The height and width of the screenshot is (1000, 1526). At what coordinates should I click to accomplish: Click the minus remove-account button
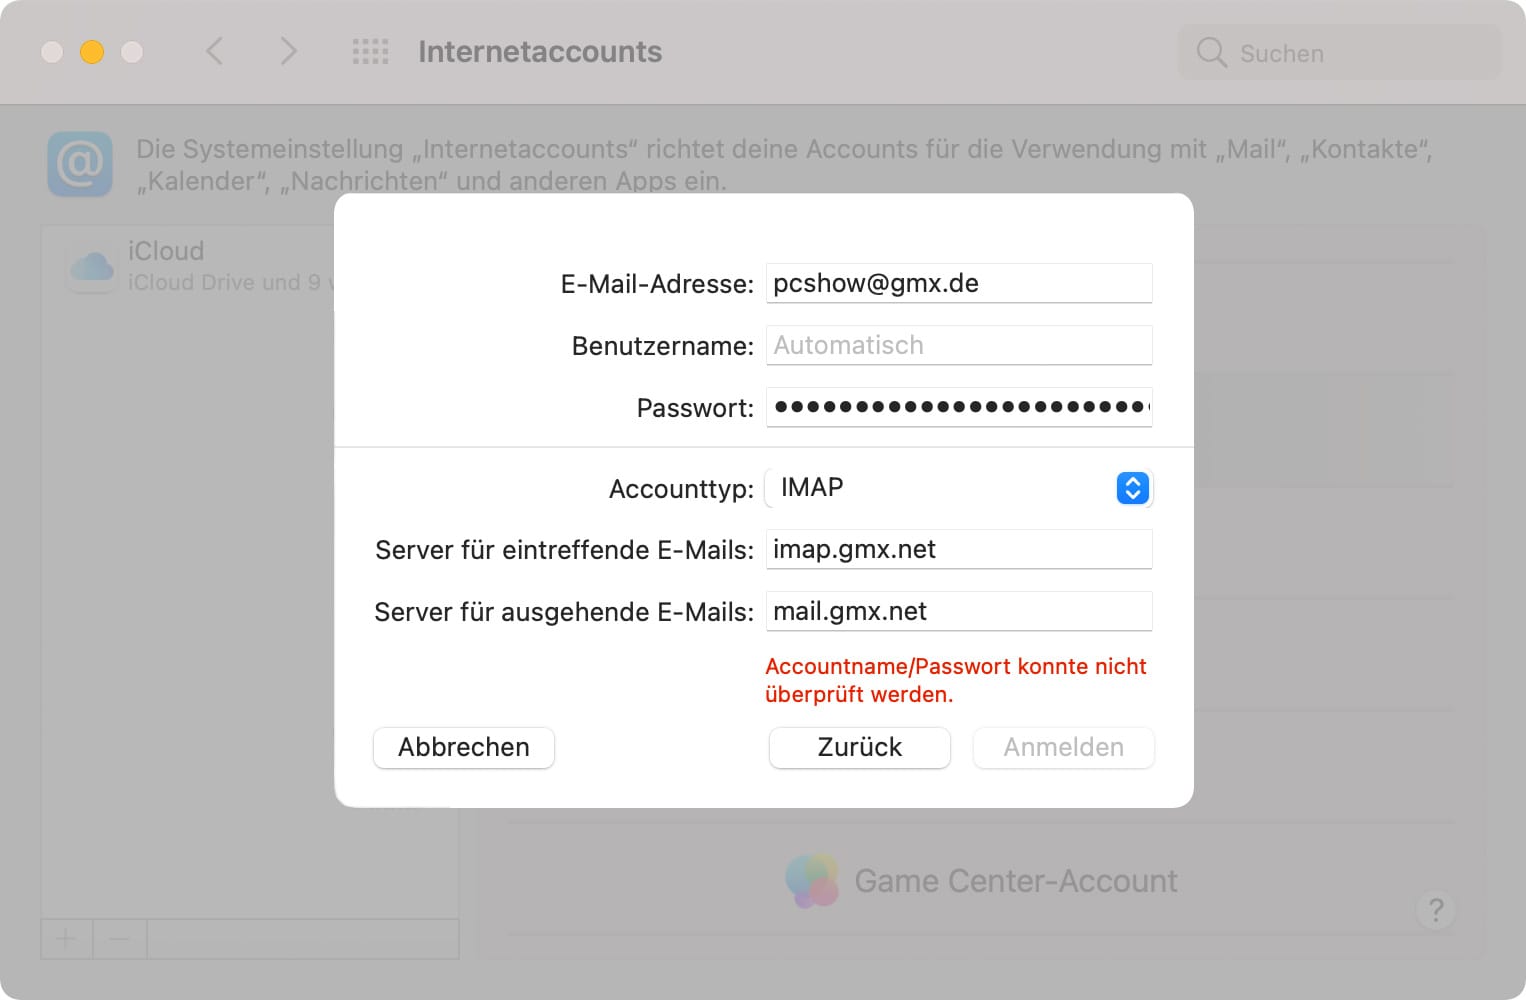119,939
